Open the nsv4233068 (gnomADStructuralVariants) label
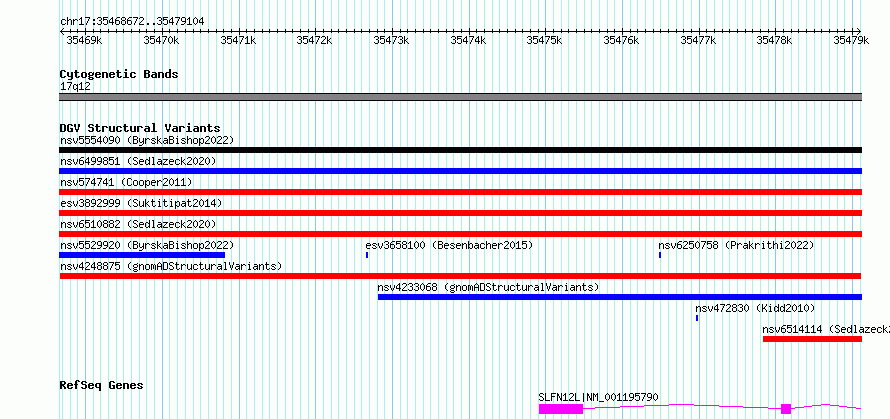 point(489,287)
